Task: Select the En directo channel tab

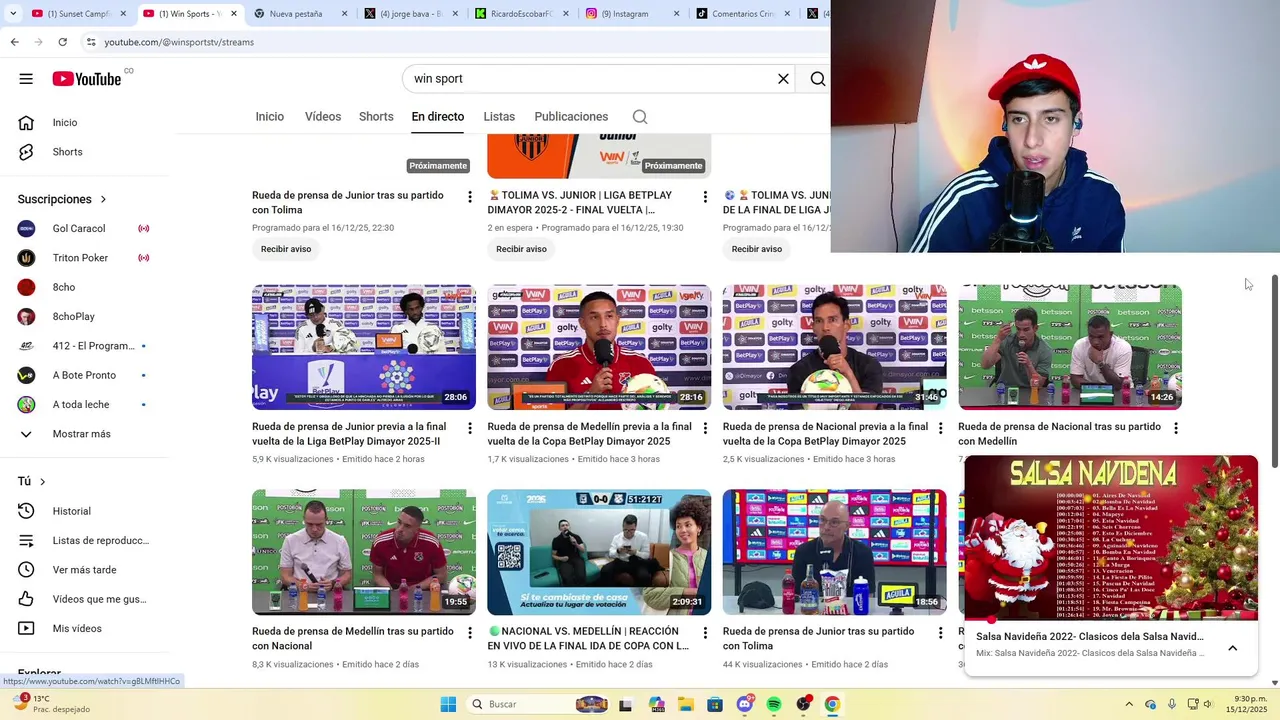Action: 438,117
